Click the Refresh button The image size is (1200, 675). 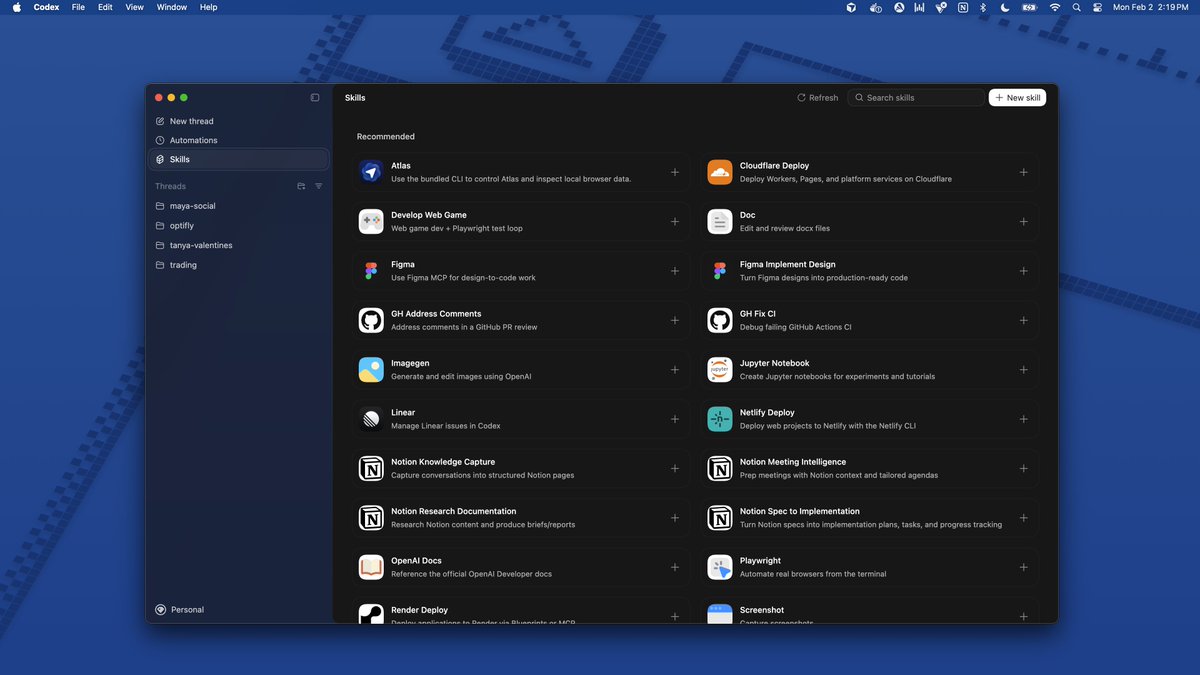[817, 98]
